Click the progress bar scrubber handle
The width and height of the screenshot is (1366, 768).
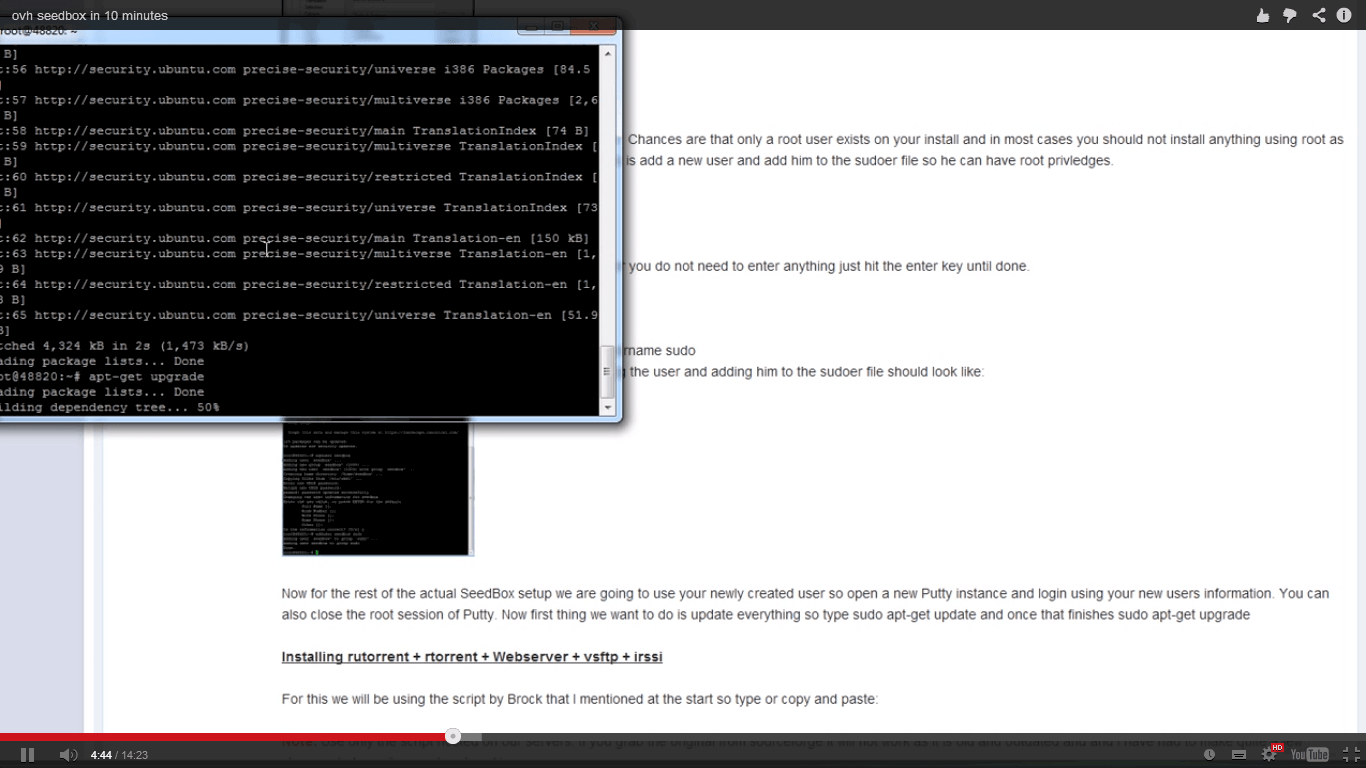(453, 737)
